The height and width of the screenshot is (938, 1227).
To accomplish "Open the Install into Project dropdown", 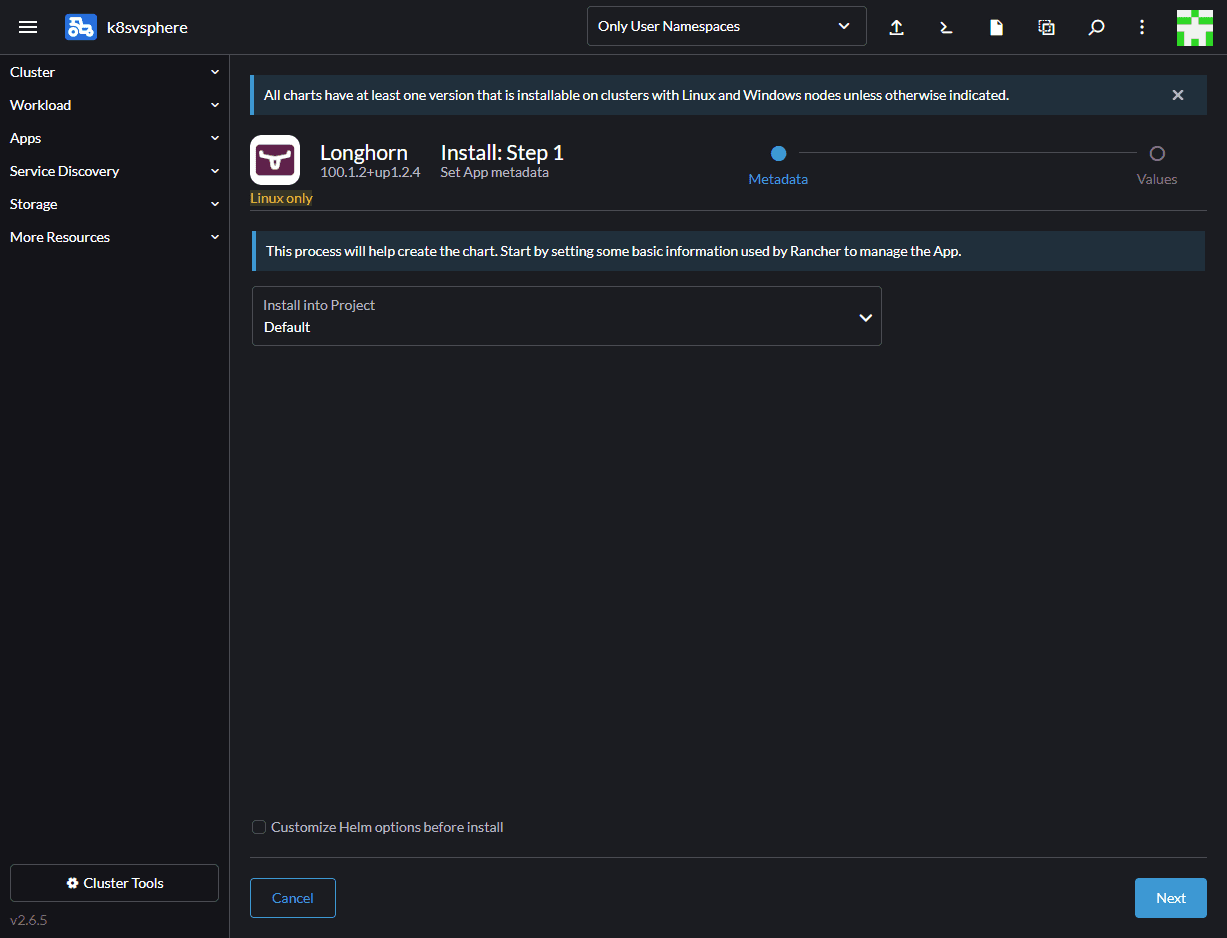I will pyautogui.click(x=567, y=316).
